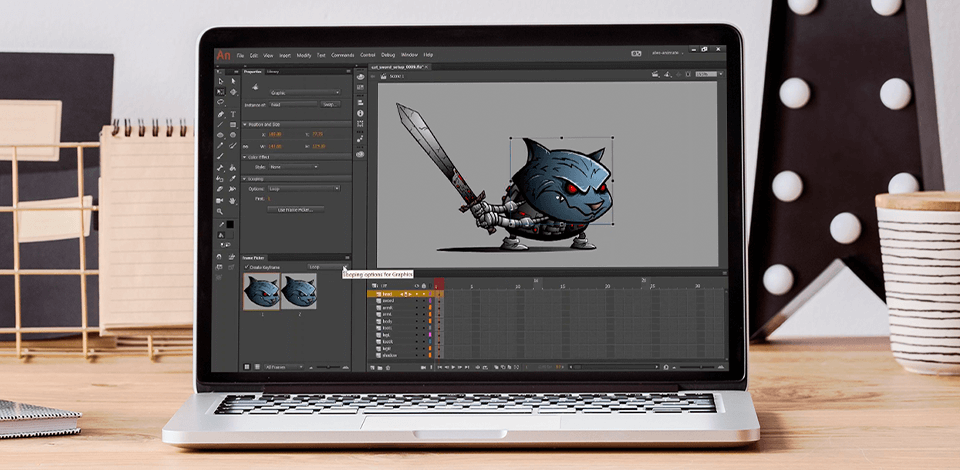Select the Ink Bottle tool
Image resolution: width=960 pixels, height=470 pixels.
pyautogui.click(x=220, y=179)
